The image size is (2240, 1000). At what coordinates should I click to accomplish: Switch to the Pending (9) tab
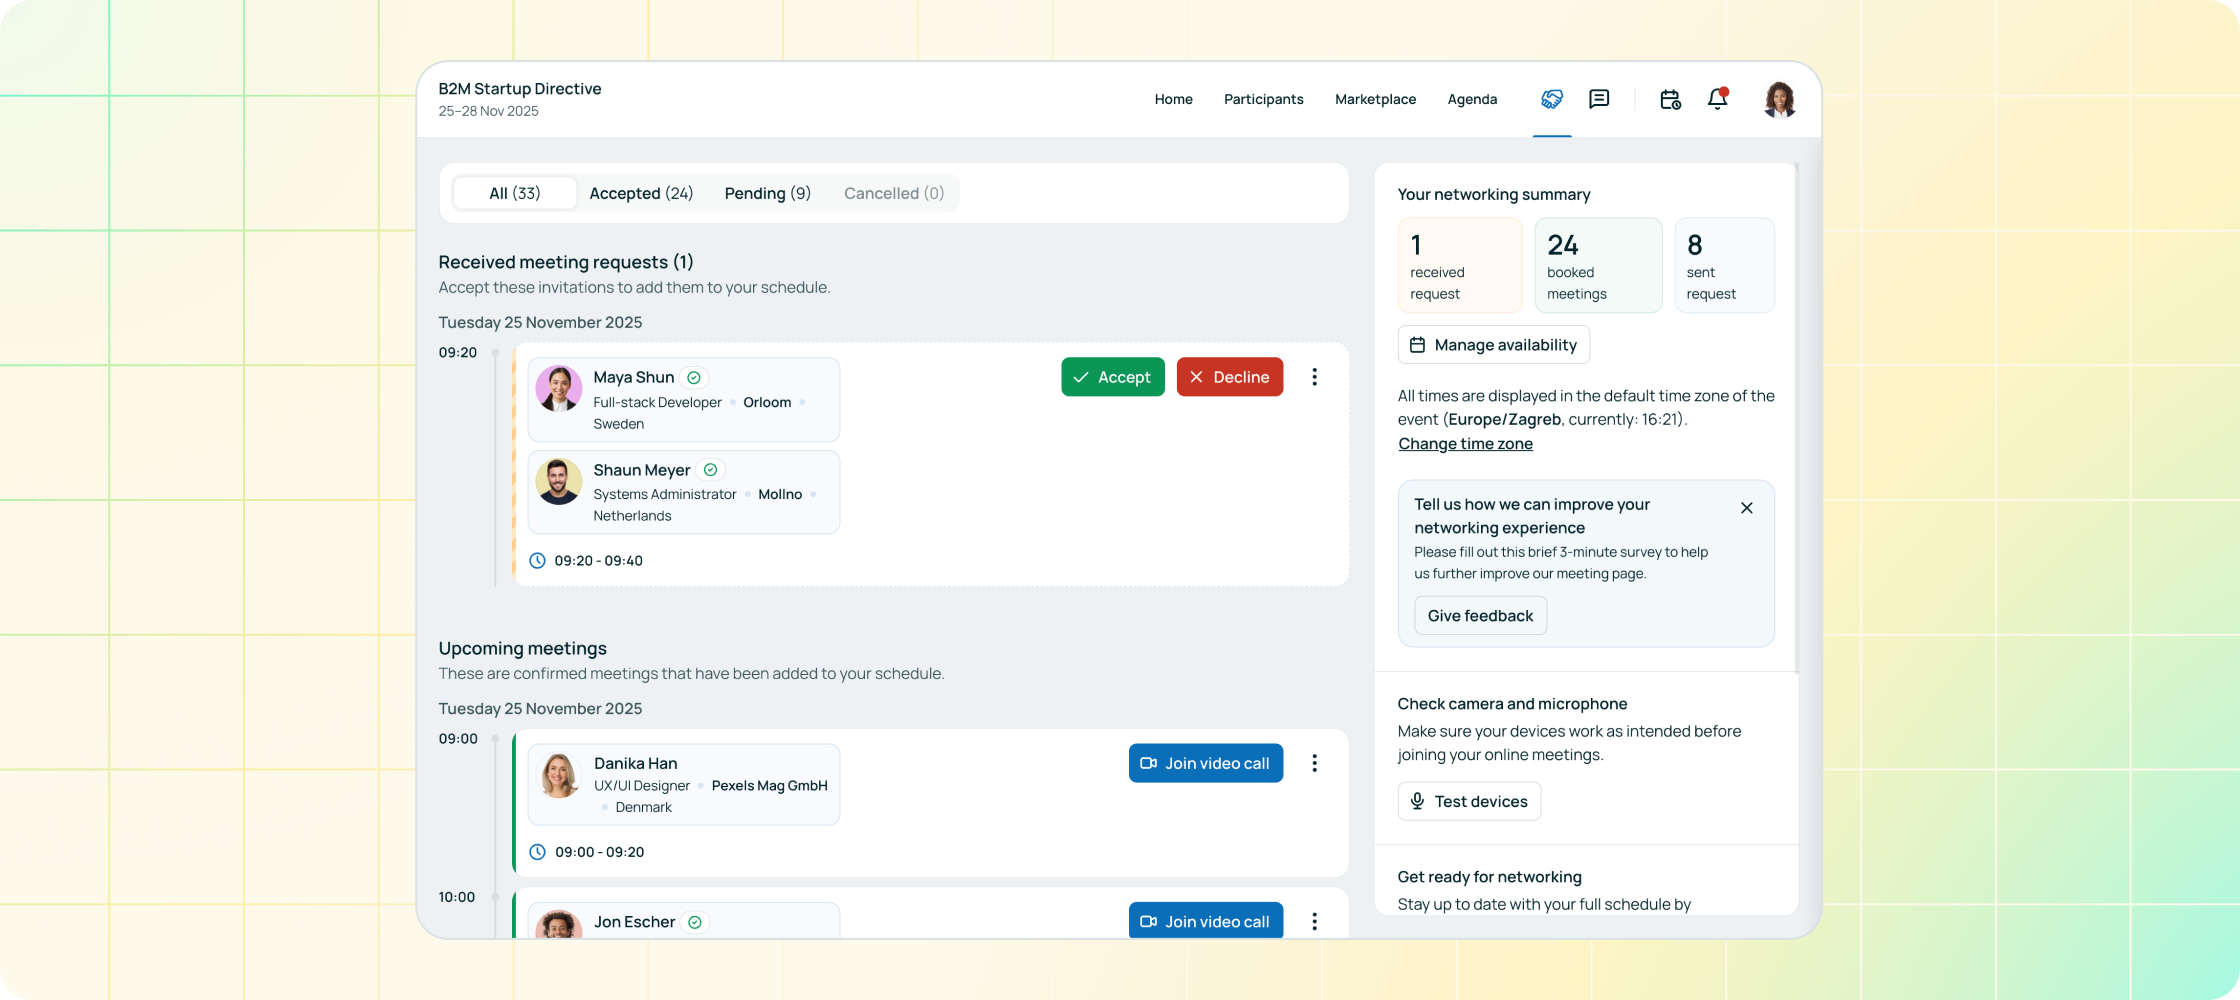767,193
